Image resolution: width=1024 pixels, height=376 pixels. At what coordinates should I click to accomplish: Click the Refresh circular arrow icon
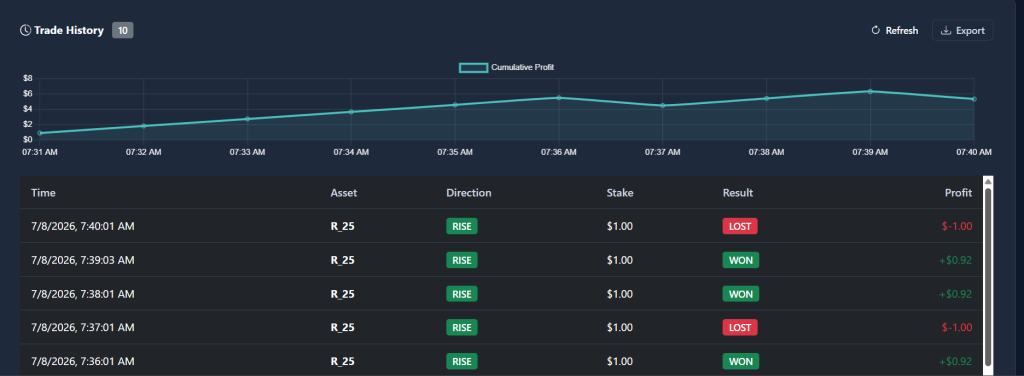click(876, 31)
